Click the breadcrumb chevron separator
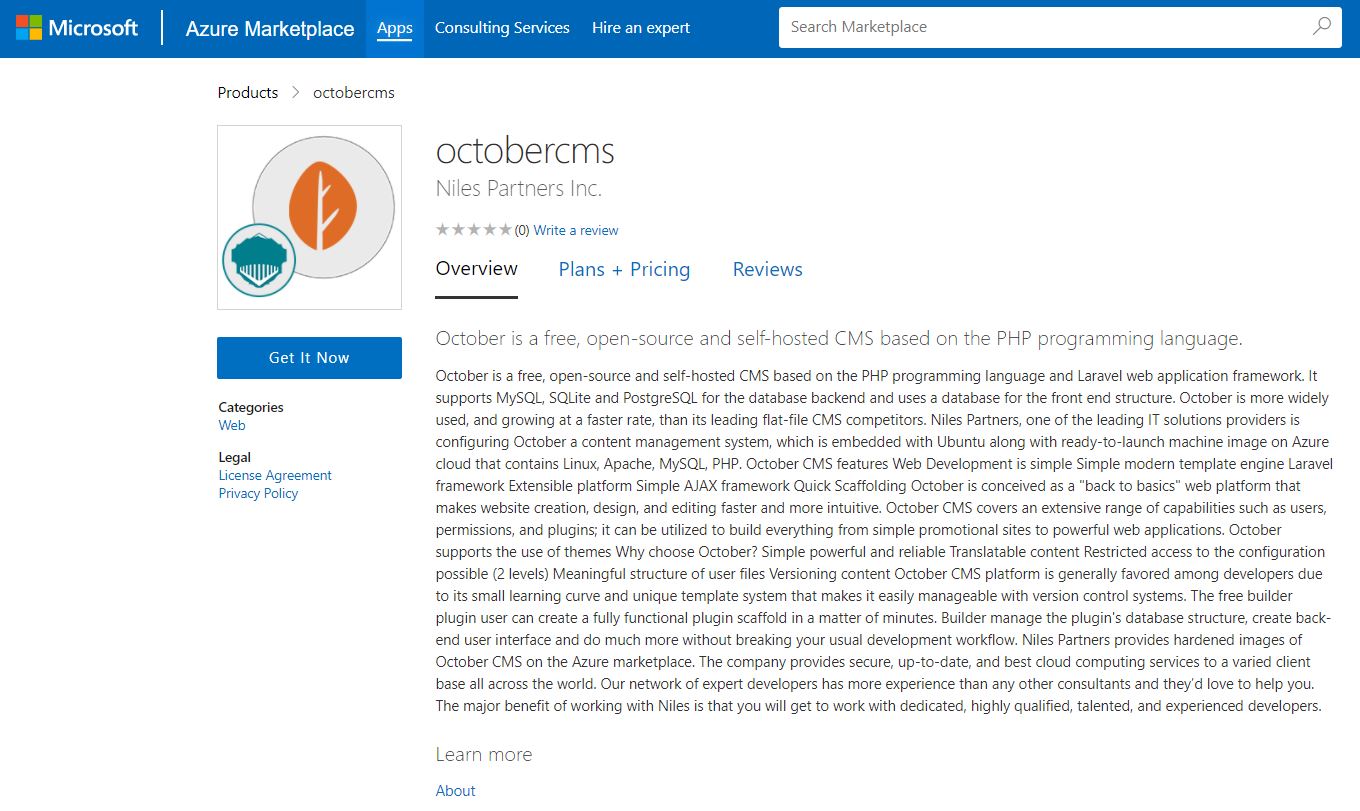Screen dimensions: 1360x811 [x=296, y=93]
